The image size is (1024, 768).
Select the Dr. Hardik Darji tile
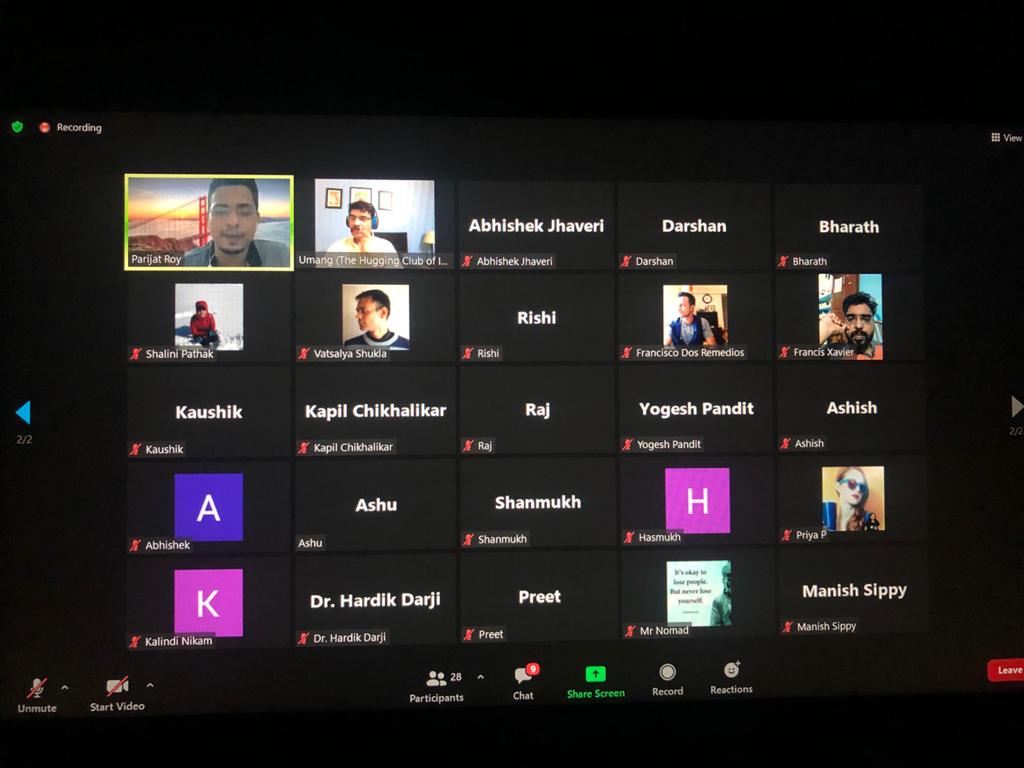(376, 600)
